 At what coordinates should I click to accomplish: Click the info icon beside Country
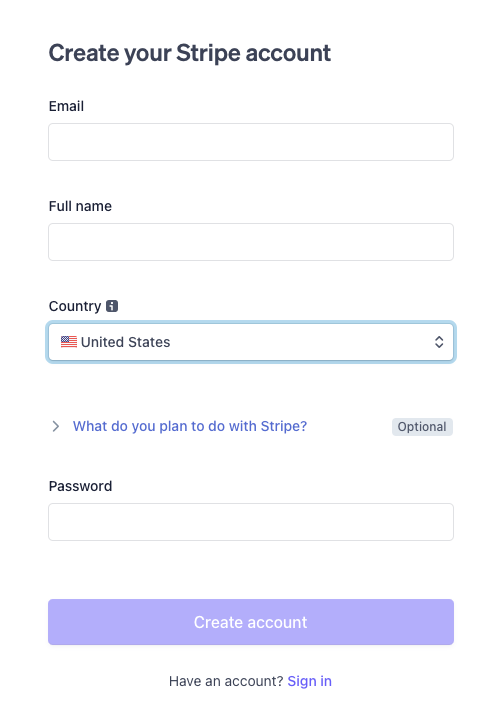point(112,306)
